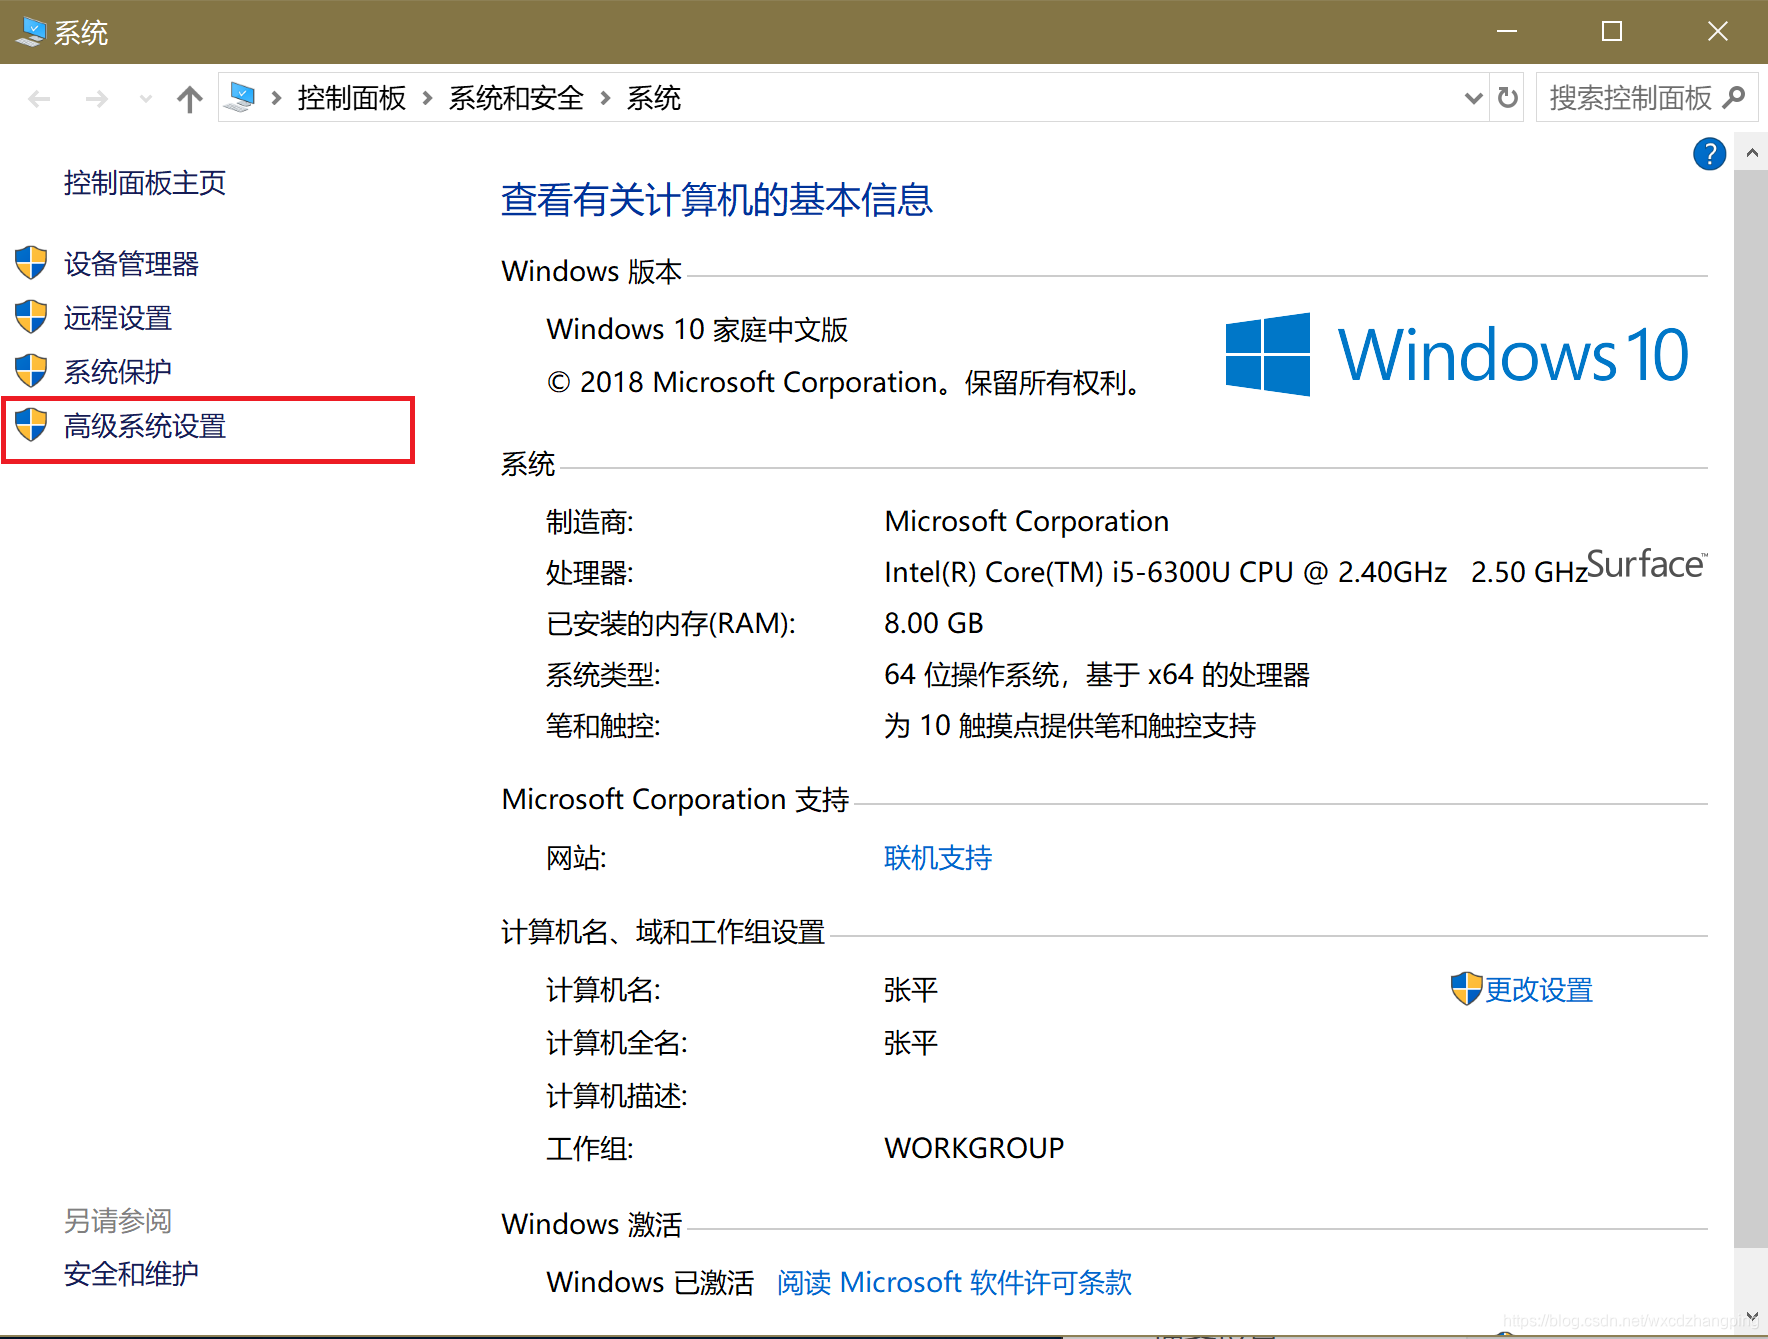
Task: Minimize the 系统 window
Action: coord(1507,32)
